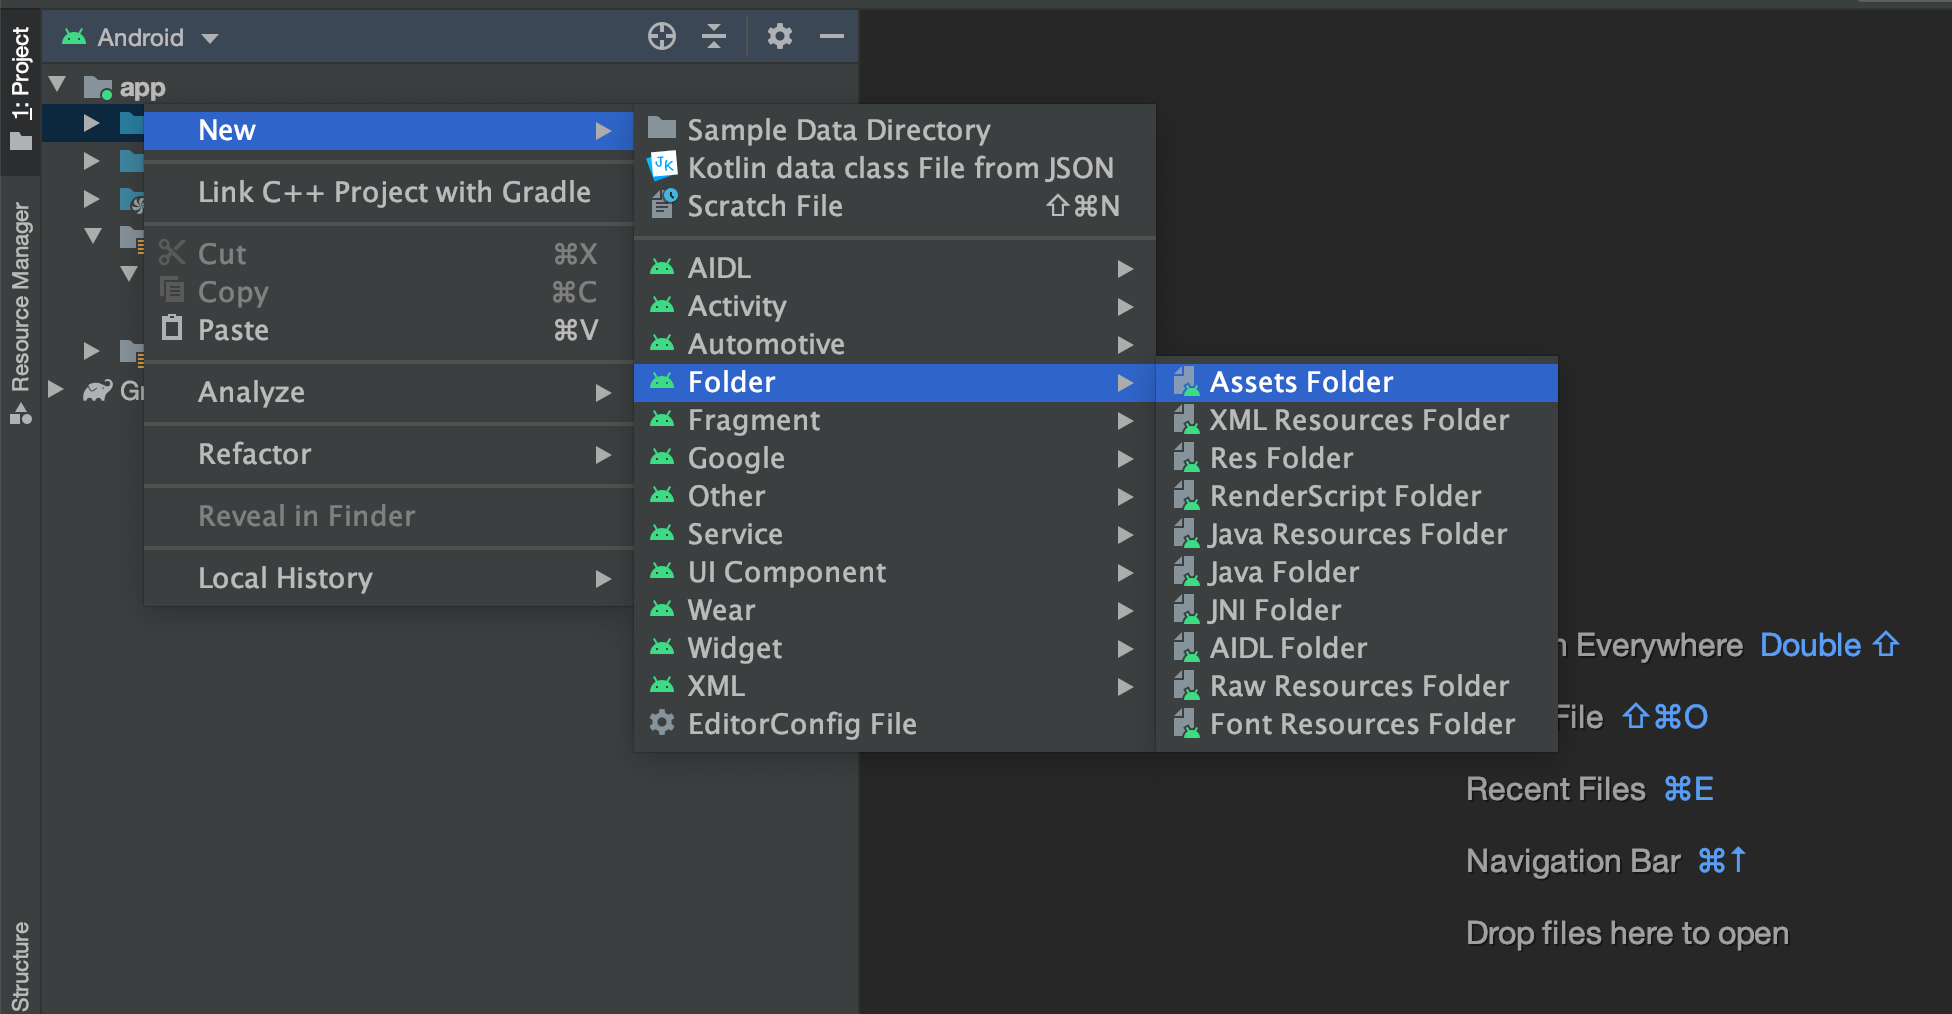Expand the Google submenu arrow
This screenshot has height=1014, width=1952.
click(1125, 458)
